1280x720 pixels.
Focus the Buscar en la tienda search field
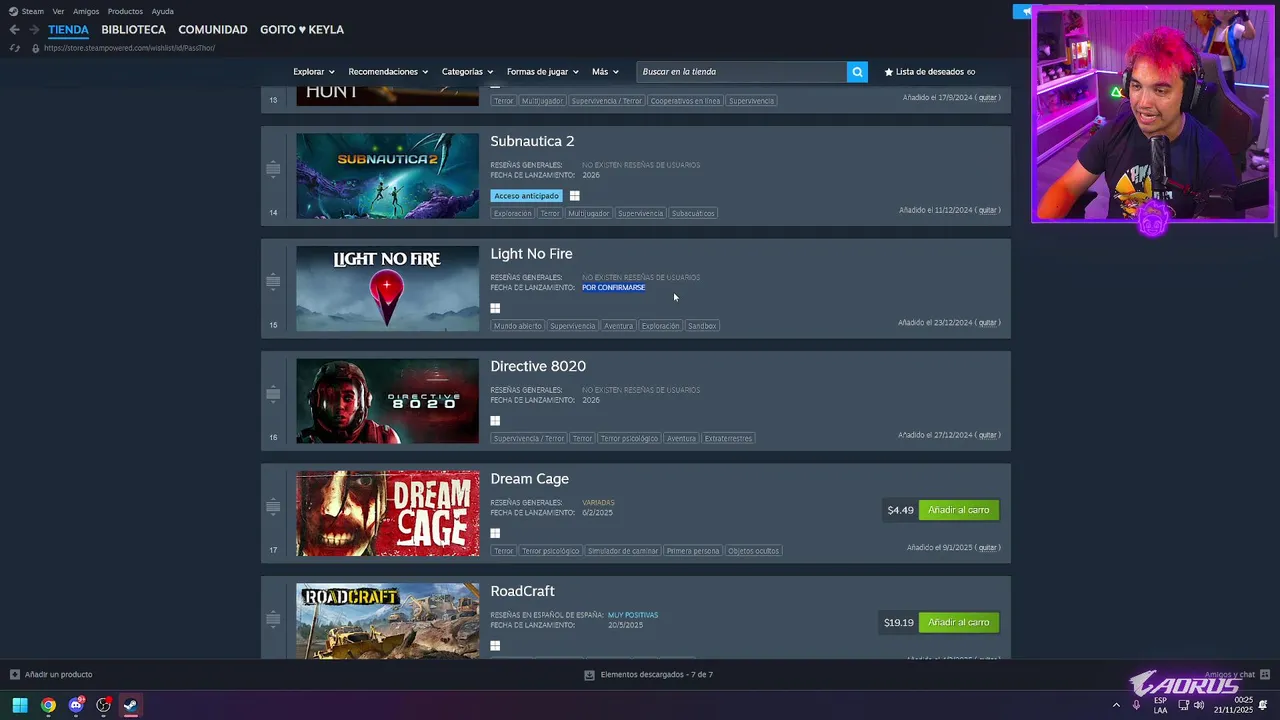click(x=741, y=72)
